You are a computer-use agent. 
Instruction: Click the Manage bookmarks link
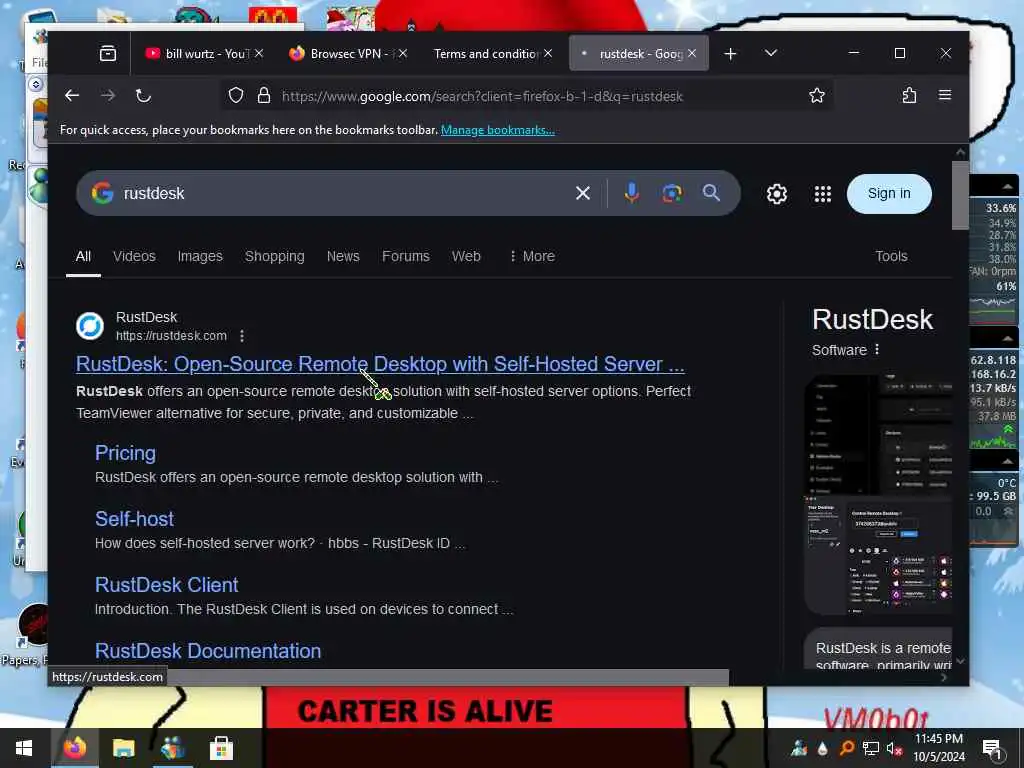[x=498, y=130]
